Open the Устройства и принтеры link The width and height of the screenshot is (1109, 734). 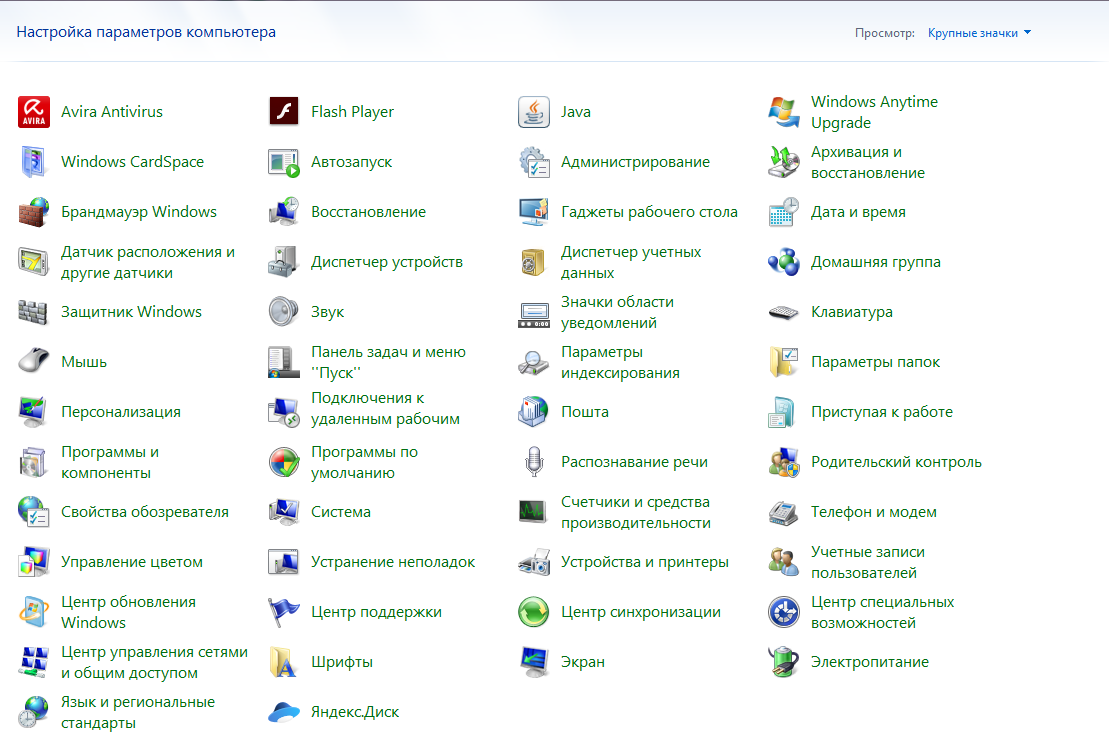645,562
